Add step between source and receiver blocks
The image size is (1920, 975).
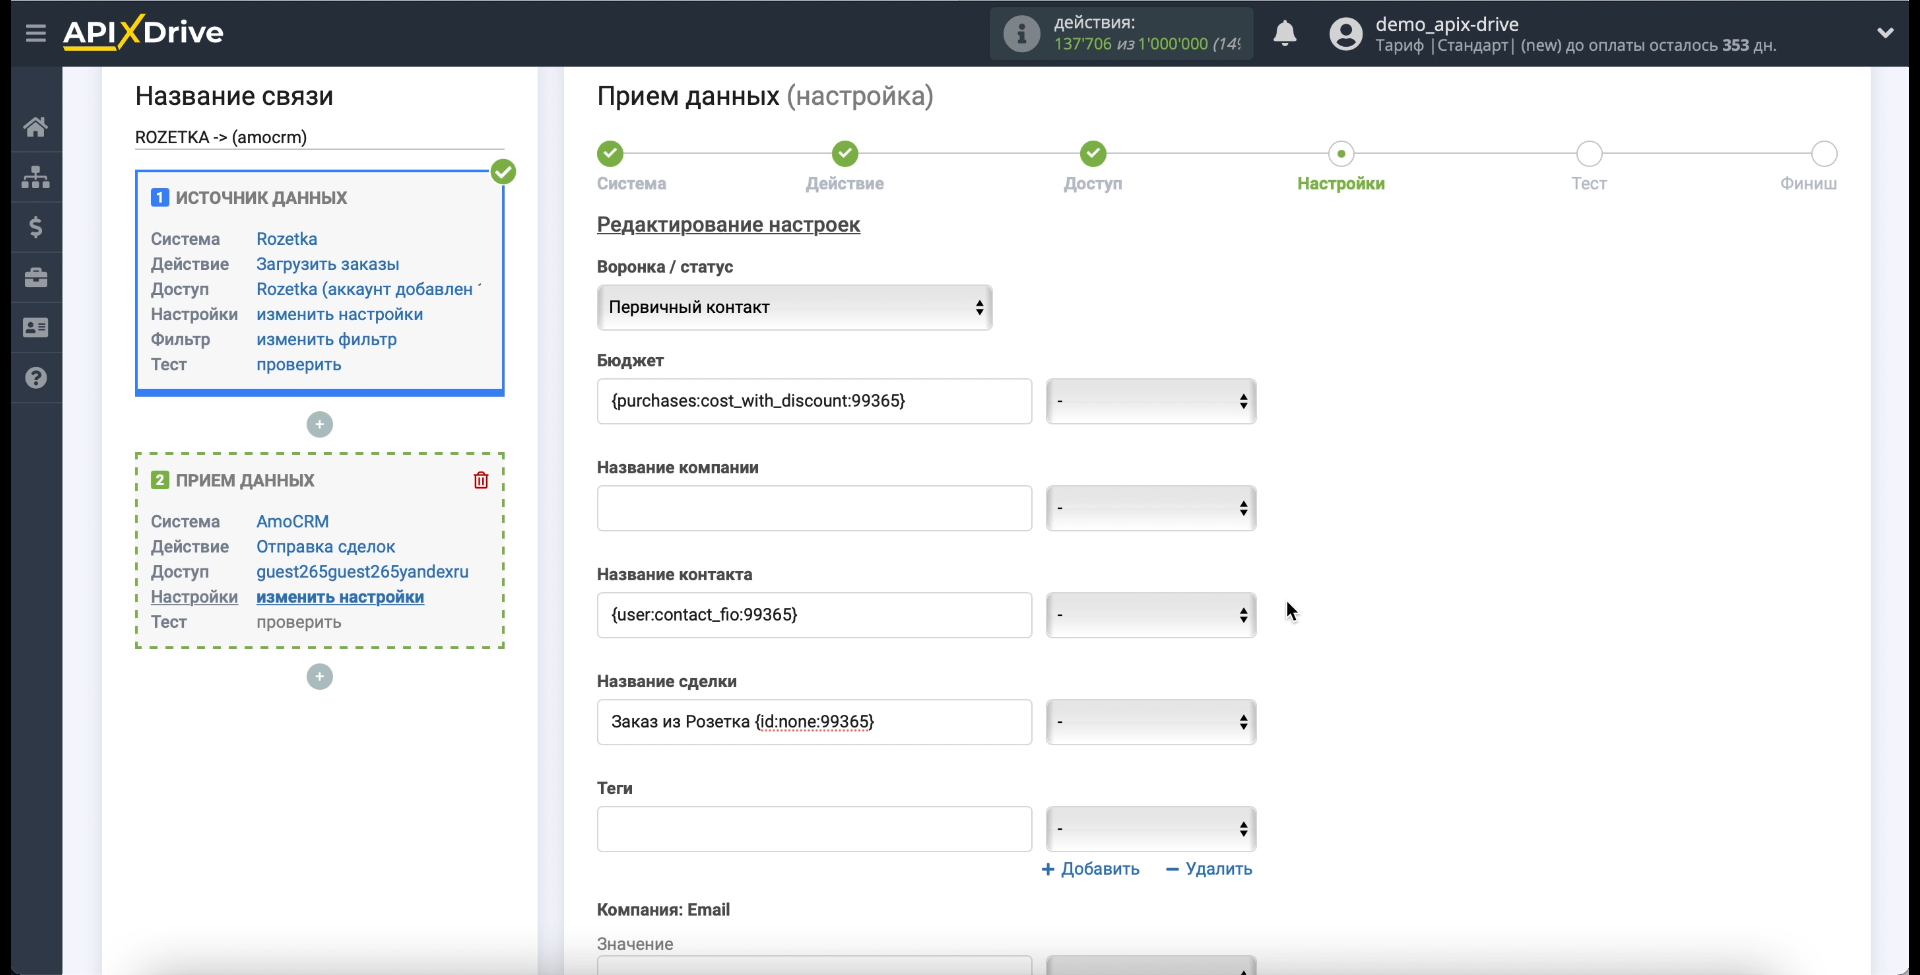point(320,424)
